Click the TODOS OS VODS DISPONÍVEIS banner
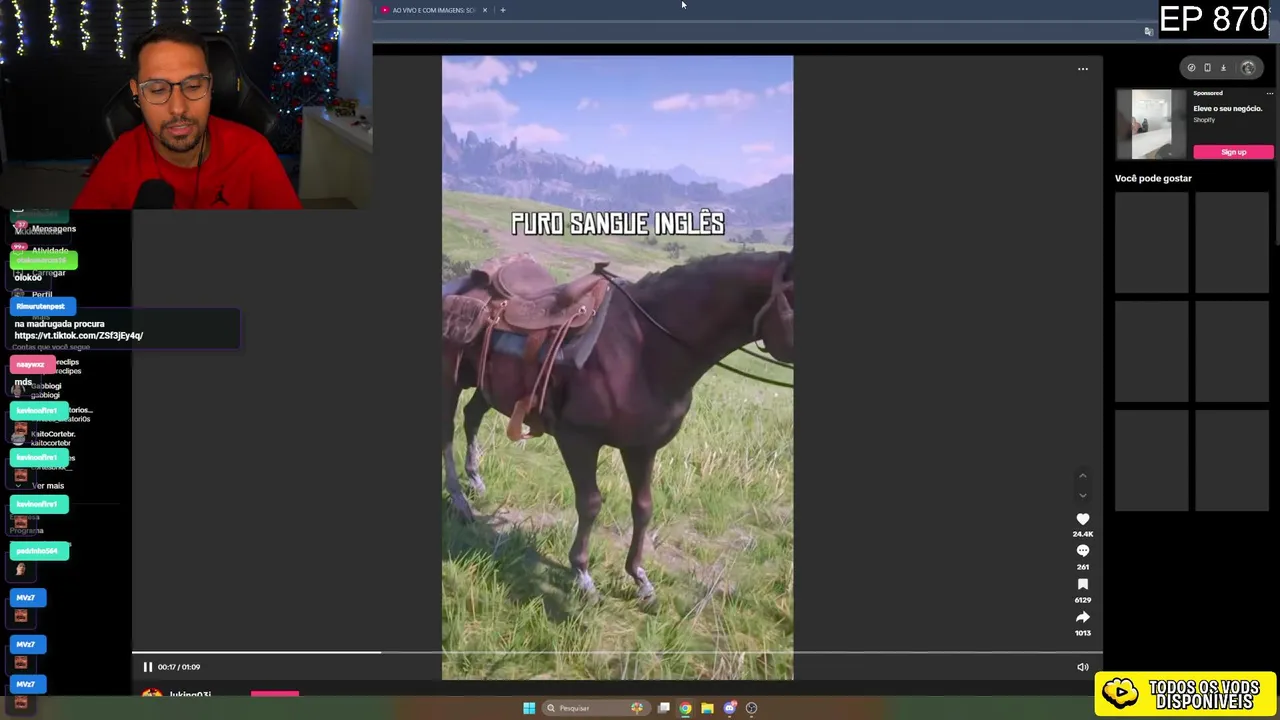Viewport: 1280px width, 720px height. [1185, 694]
